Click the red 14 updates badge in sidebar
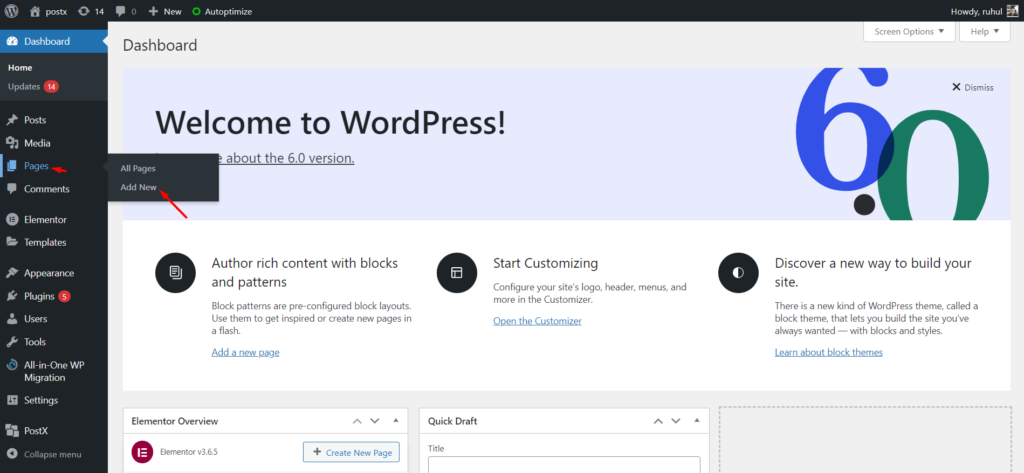 pyautogui.click(x=52, y=86)
